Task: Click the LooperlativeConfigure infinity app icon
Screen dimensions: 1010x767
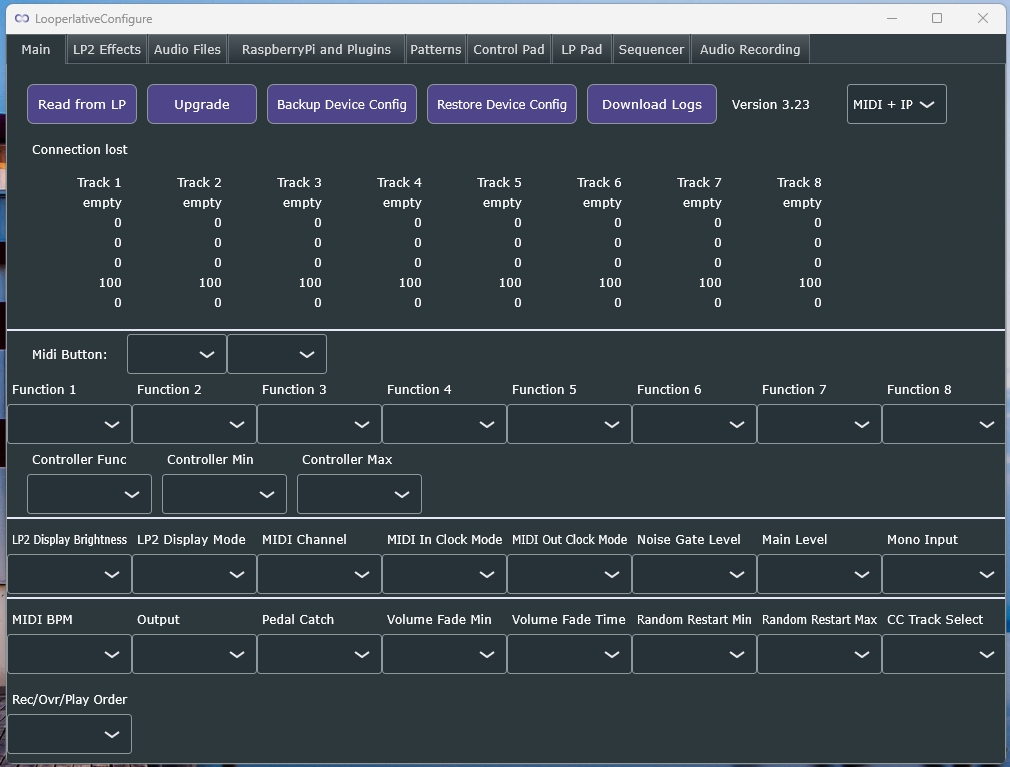Action: point(22,19)
